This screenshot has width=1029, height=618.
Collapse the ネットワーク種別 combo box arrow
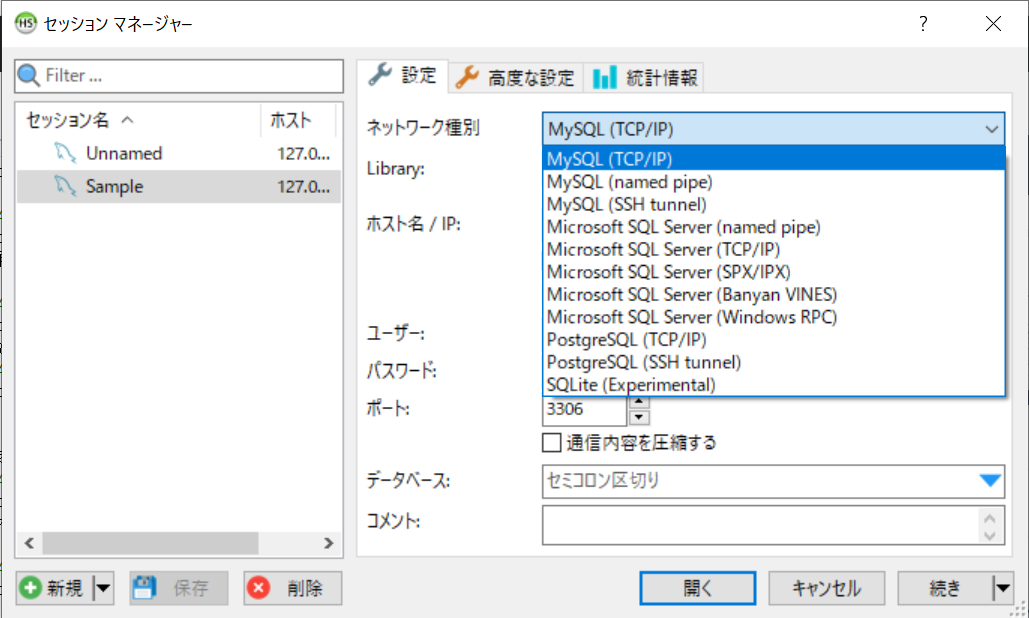coord(992,129)
